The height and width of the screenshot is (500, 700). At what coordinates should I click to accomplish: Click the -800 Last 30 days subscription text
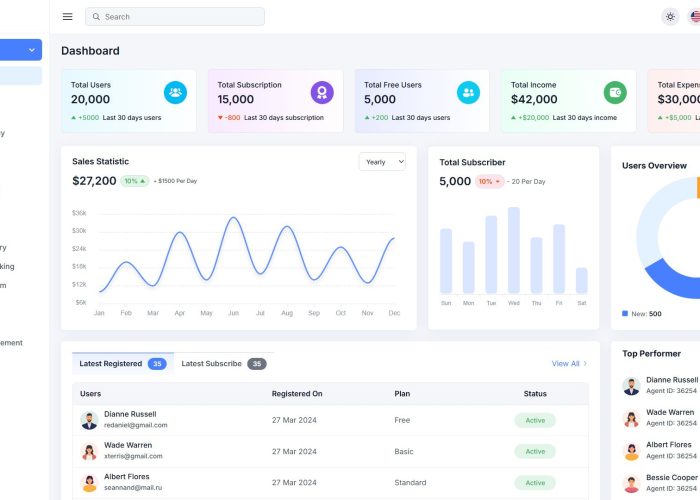pyautogui.click(x=271, y=117)
